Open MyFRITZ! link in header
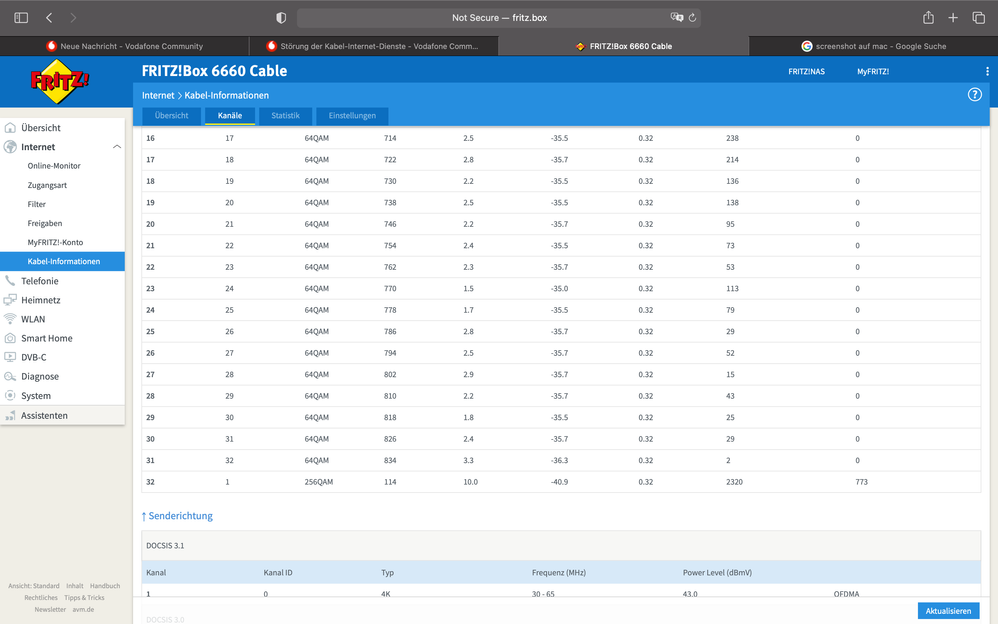 click(873, 71)
